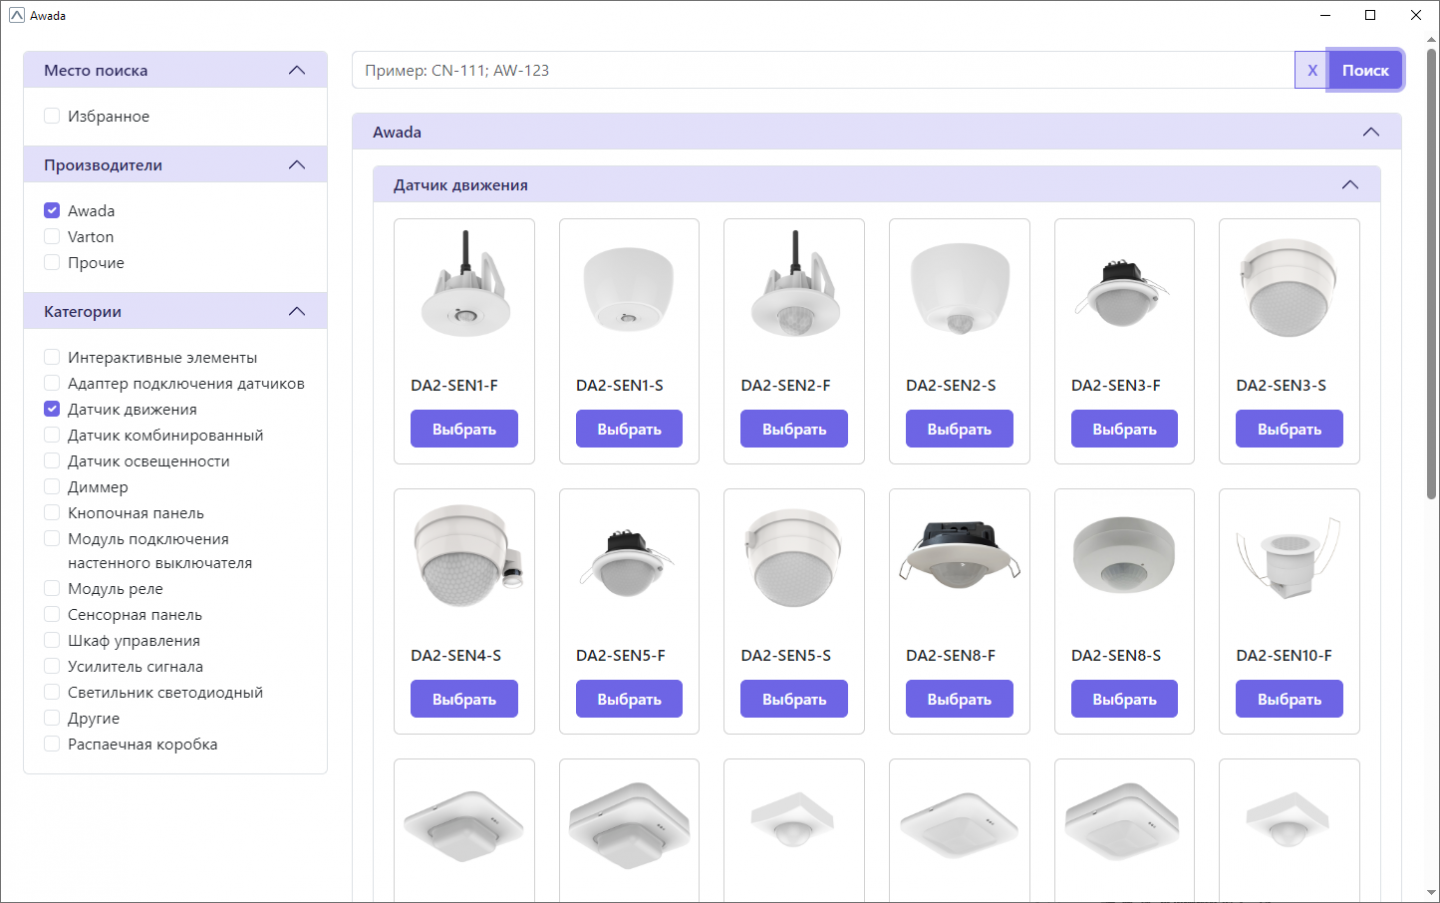Click Выбрать for DA2-SEN3-F
Screen dimensions: 1440x903
pos(1124,429)
